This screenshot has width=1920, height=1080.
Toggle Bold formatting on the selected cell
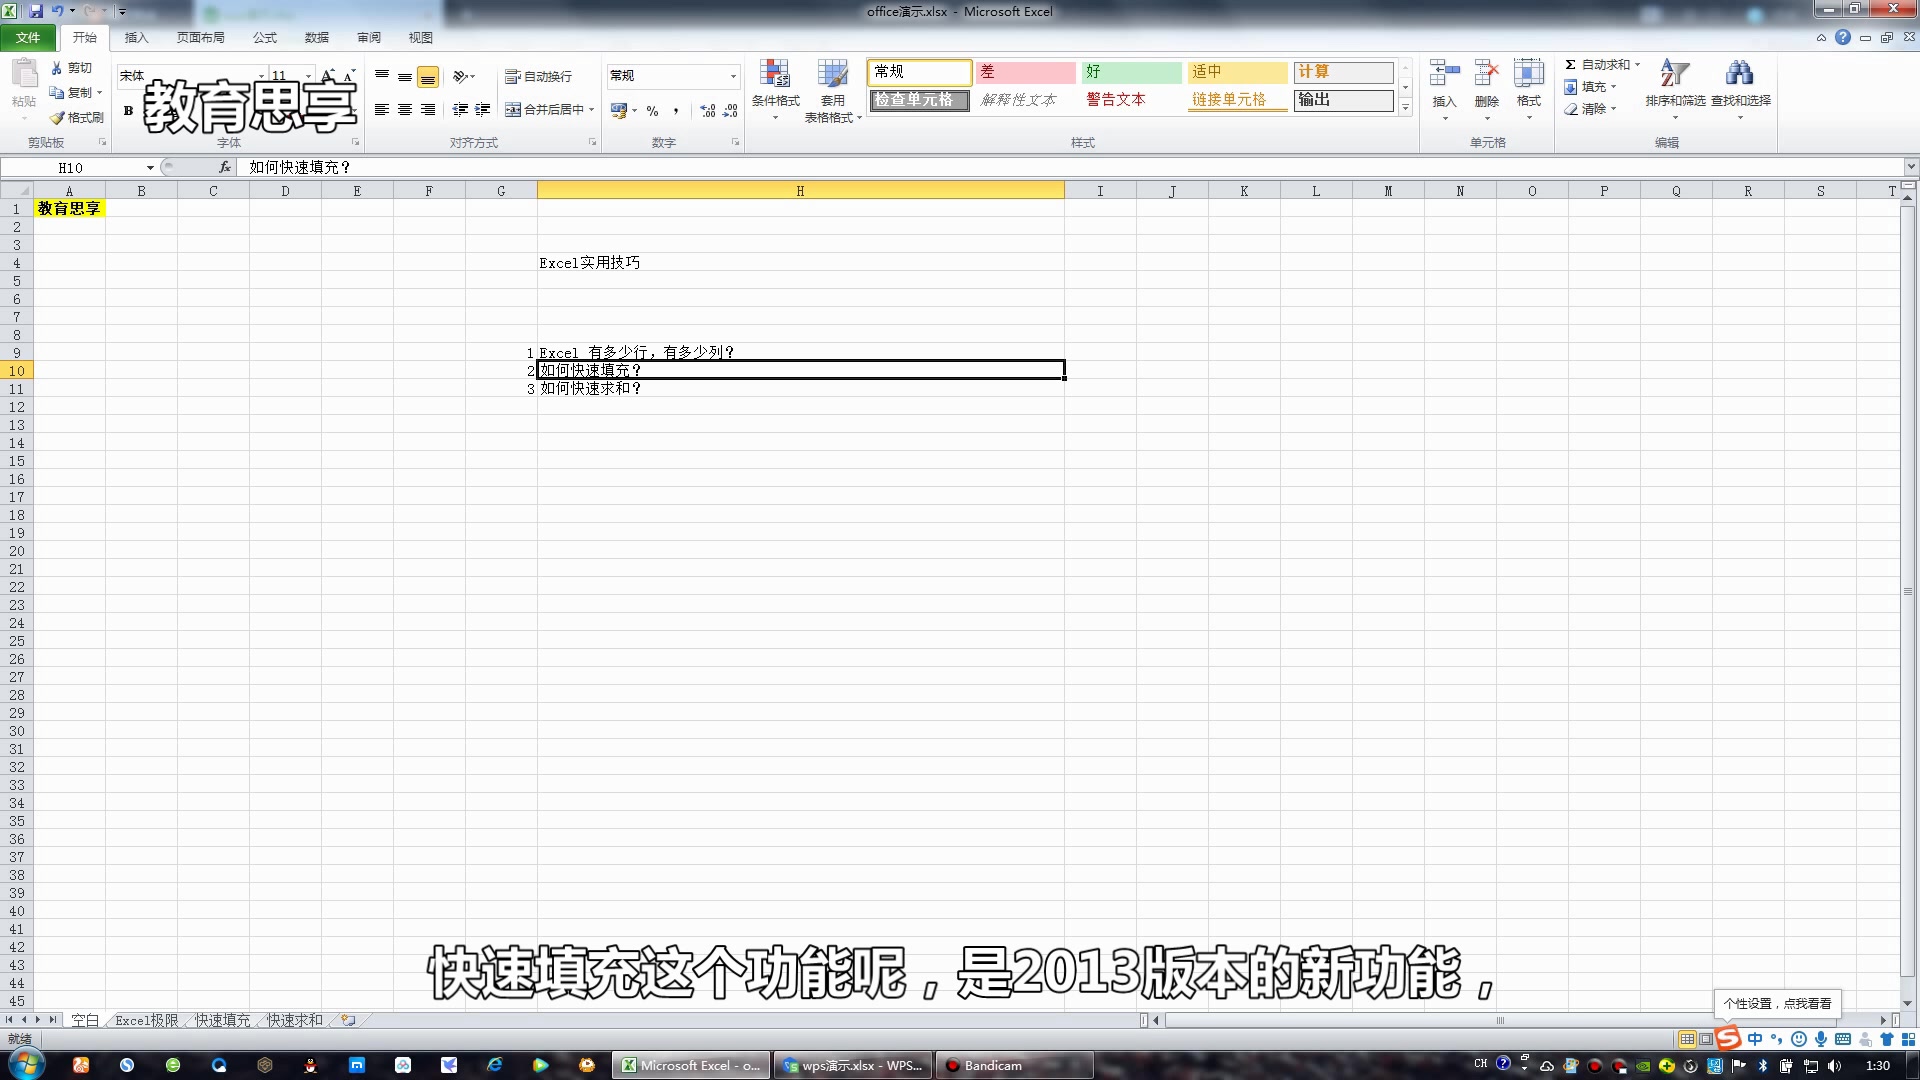[128, 110]
